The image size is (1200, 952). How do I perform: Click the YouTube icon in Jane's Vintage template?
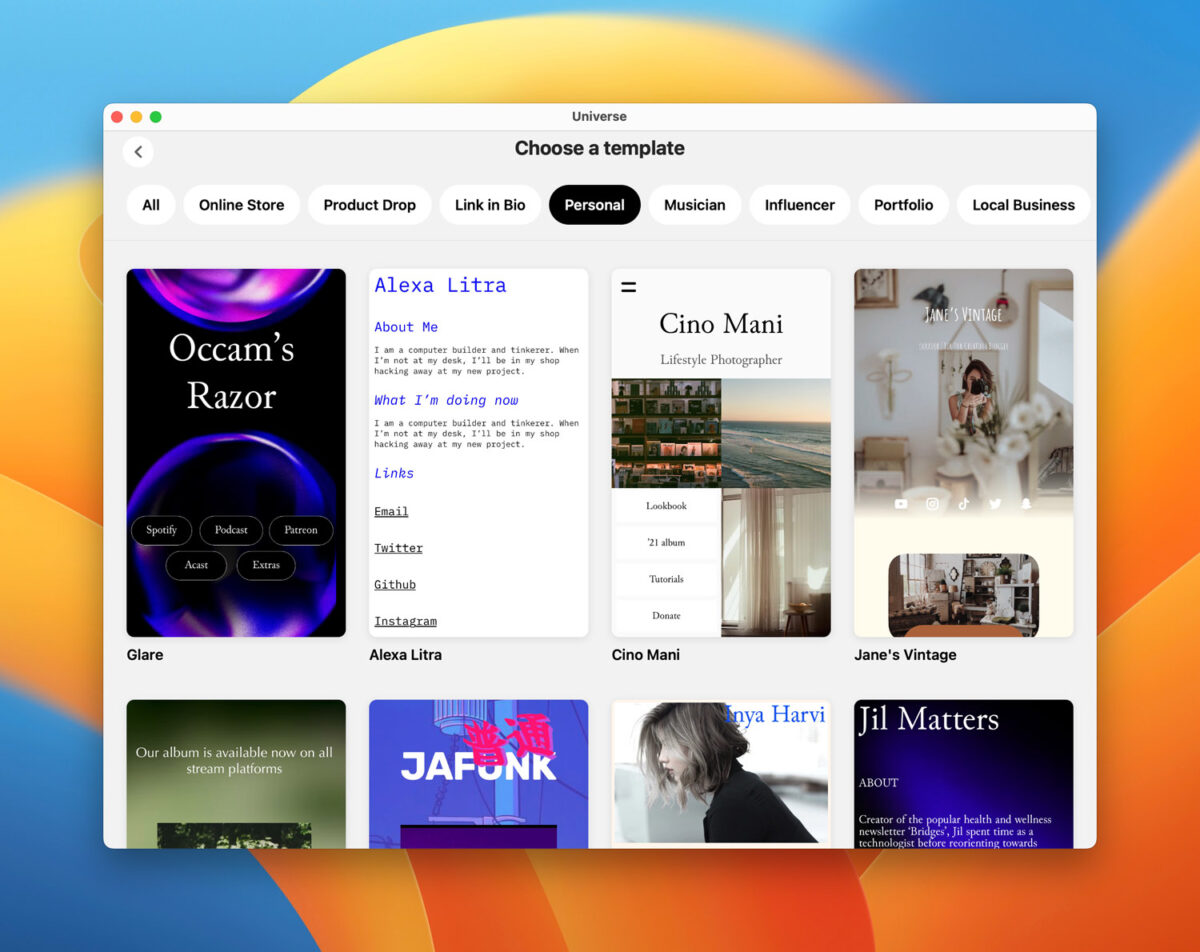click(x=901, y=504)
